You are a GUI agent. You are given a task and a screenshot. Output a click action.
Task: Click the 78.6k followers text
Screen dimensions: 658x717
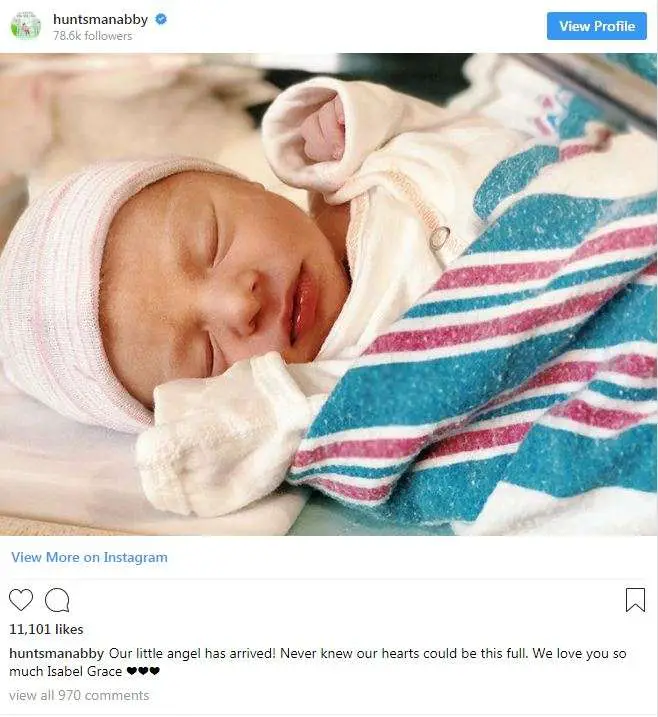coord(93,36)
